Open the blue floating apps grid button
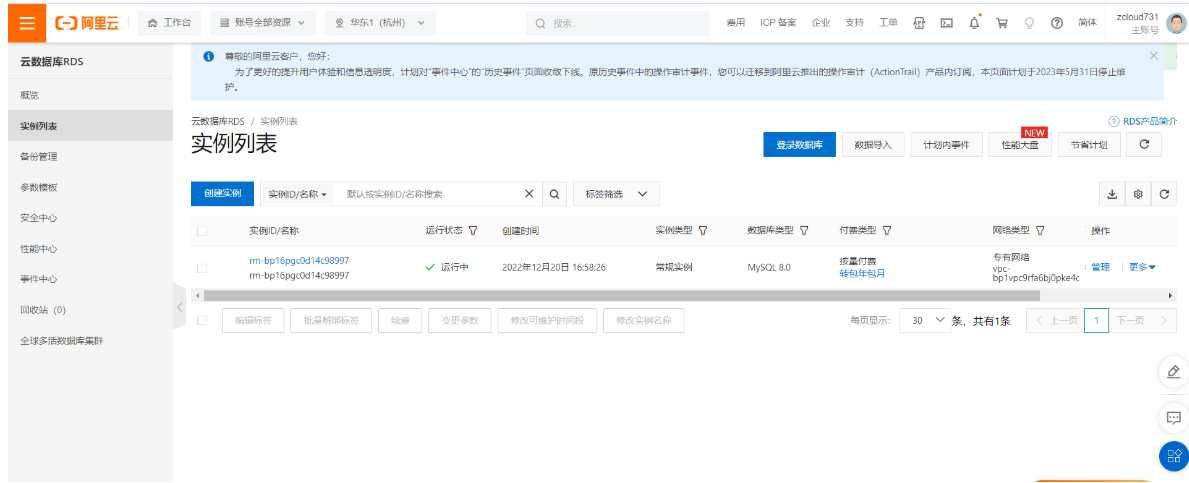This screenshot has width=1189, height=483. (x=1174, y=456)
